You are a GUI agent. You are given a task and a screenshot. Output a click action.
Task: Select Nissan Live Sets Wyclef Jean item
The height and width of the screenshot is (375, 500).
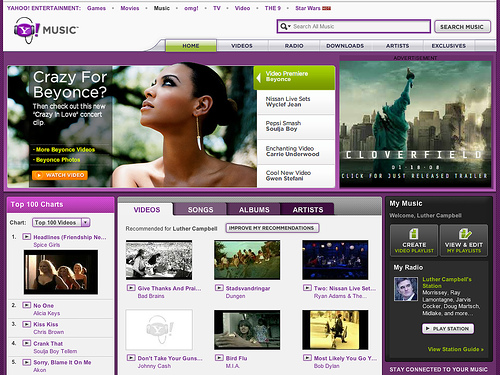[296, 102]
